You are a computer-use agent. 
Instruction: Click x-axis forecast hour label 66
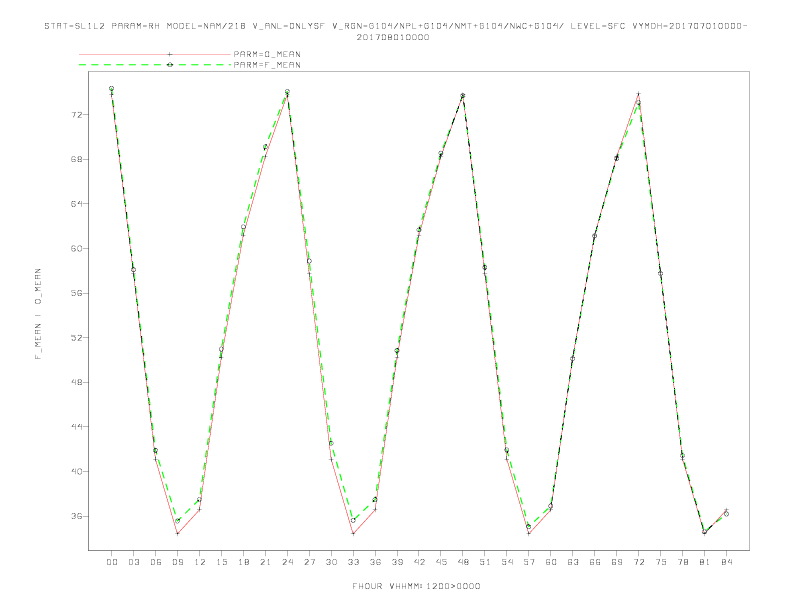(x=595, y=562)
